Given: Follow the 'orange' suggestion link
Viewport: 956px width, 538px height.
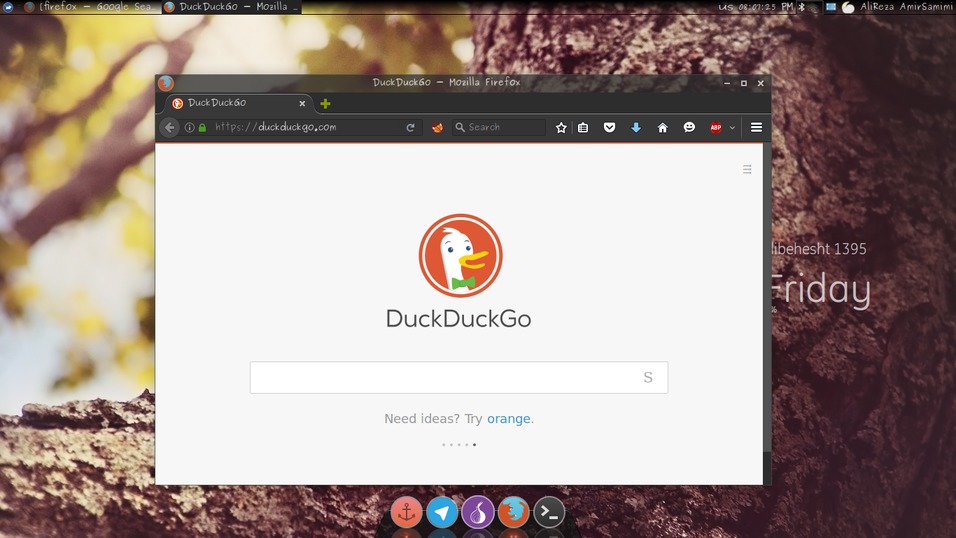Looking at the screenshot, I should coord(508,418).
